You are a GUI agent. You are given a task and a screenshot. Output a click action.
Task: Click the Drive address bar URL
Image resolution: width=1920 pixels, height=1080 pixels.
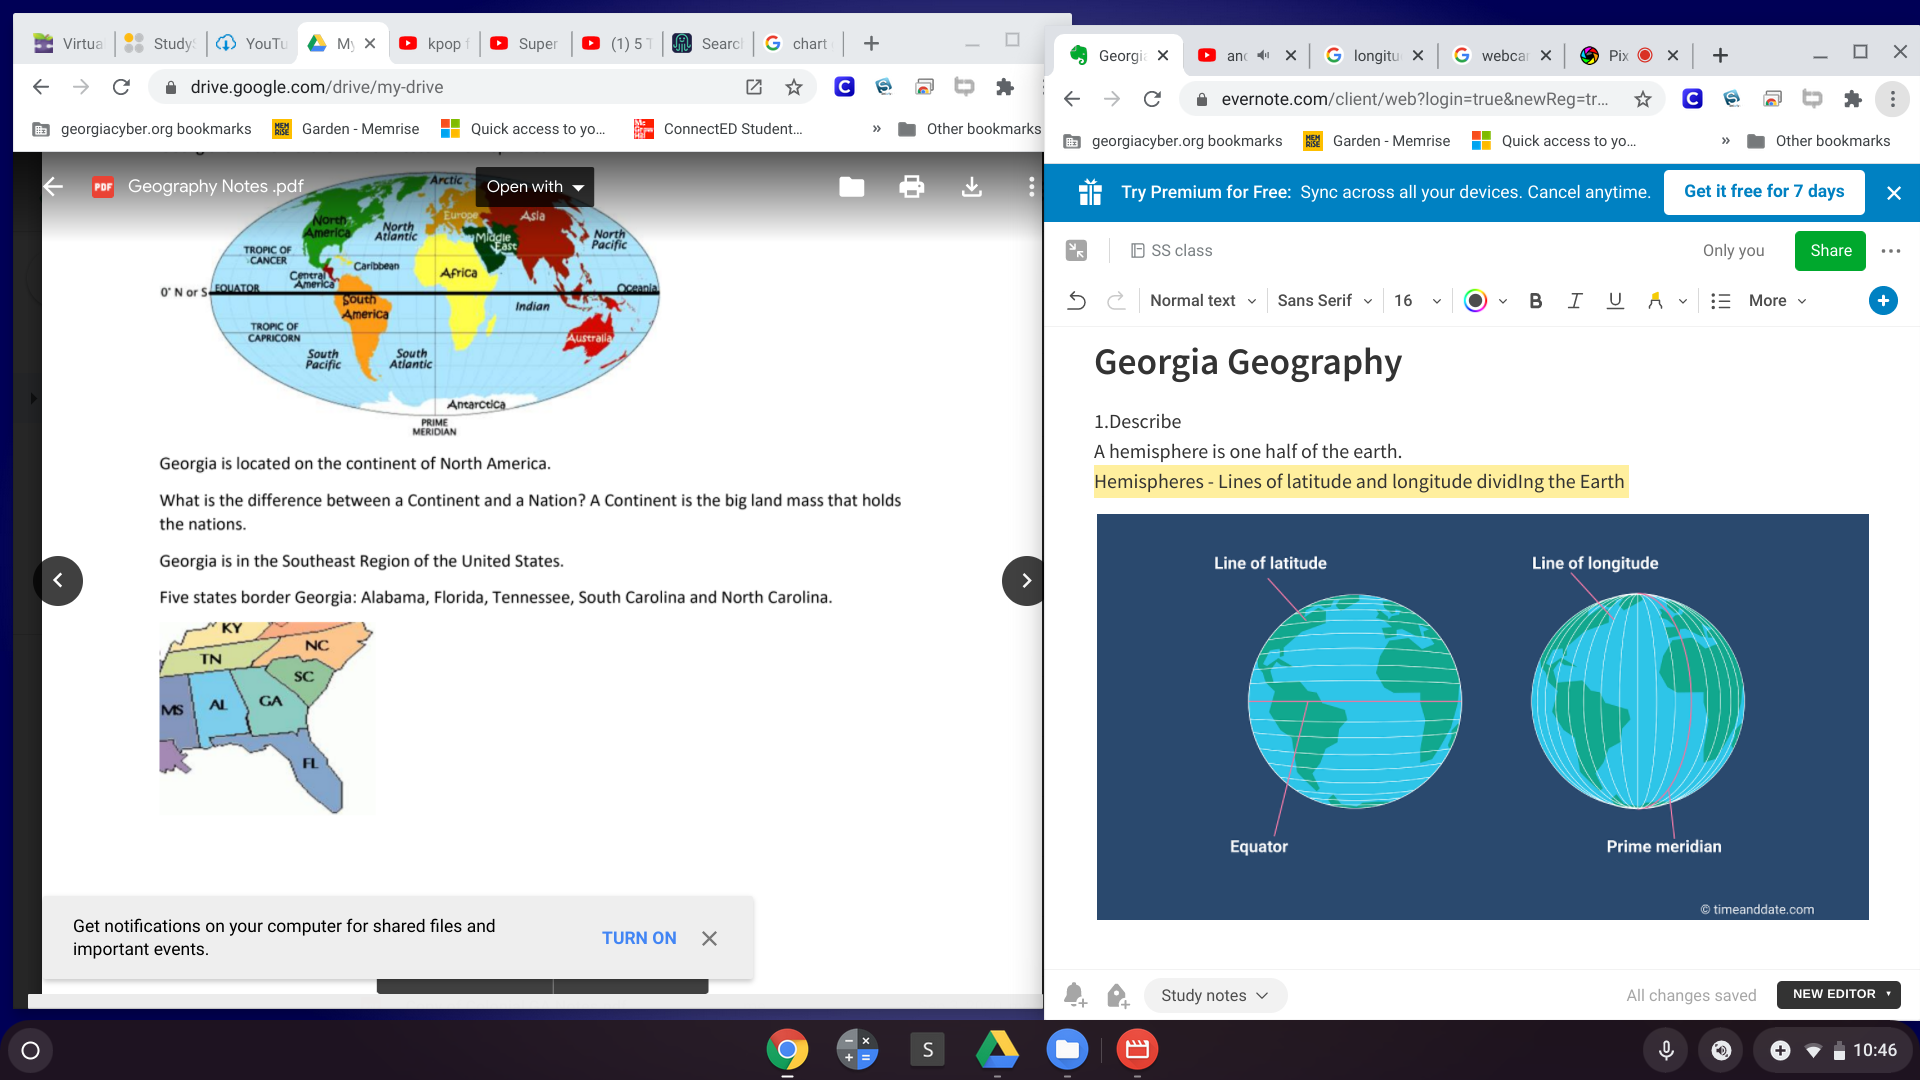316,87
